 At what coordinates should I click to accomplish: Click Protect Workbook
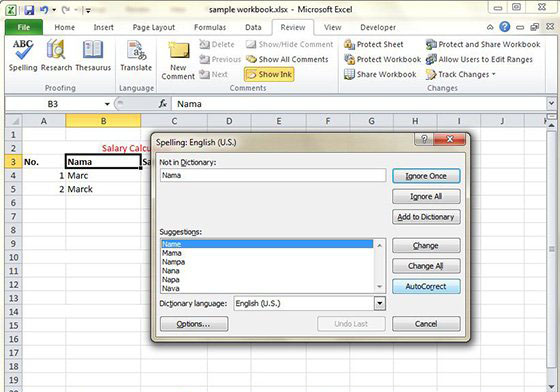click(x=382, y=59)
